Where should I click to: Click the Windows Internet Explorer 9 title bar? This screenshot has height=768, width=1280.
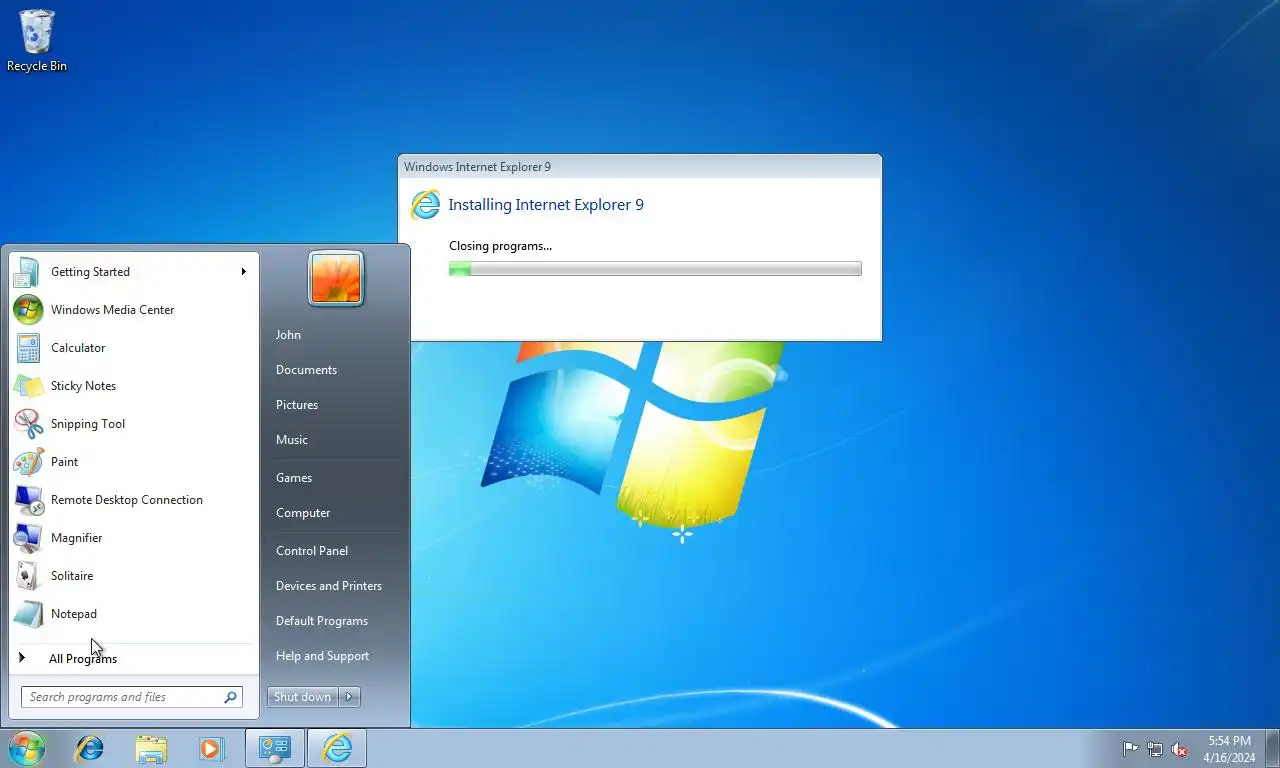(640, 167)
